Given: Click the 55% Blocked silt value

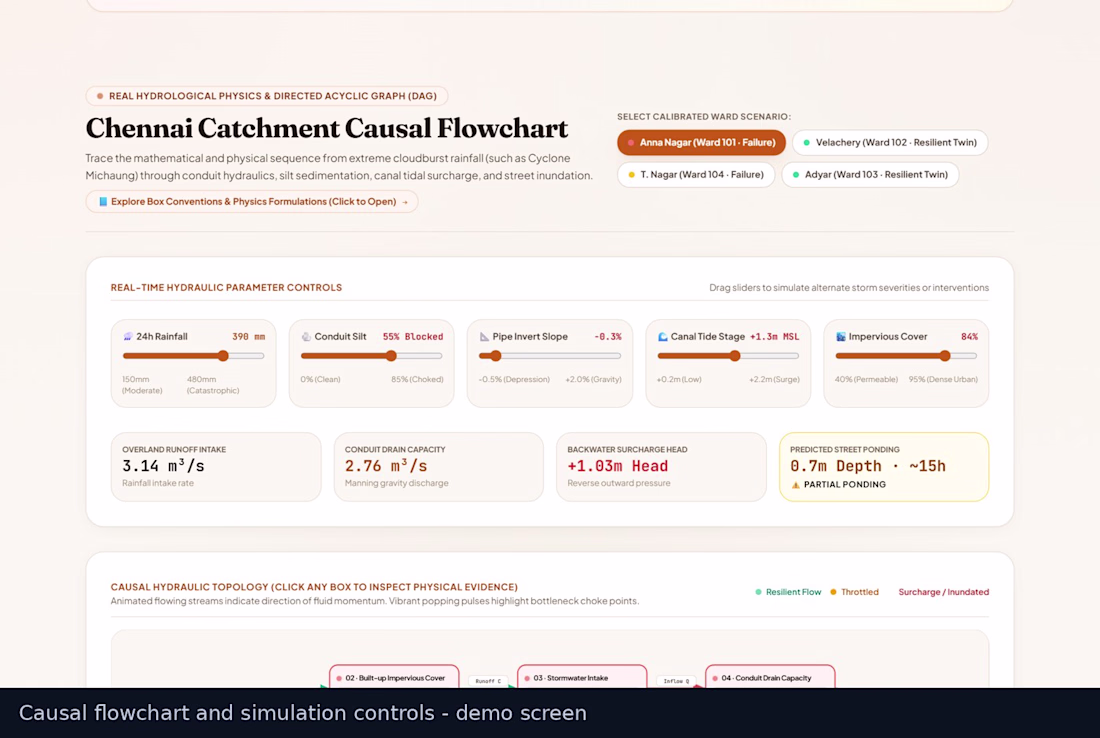Looking at the screenshot, I should click(x=412, y=337).
